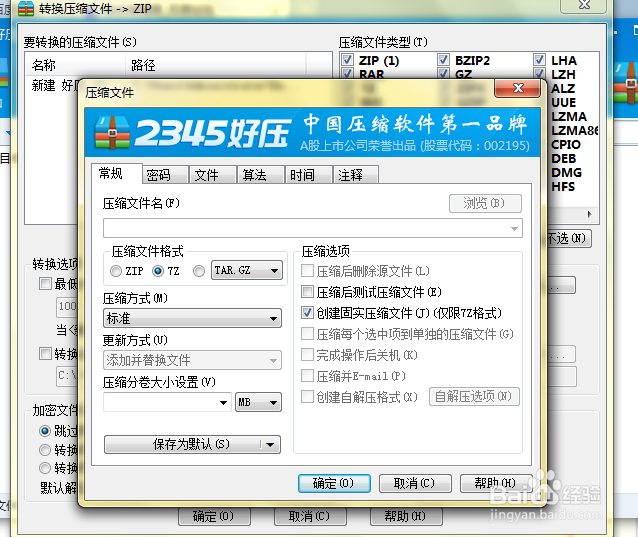This screenshot has height=537, width=638.
Task: Enable 压缩后测试压缩文件(E) checkbox
Action: [307, 291]
